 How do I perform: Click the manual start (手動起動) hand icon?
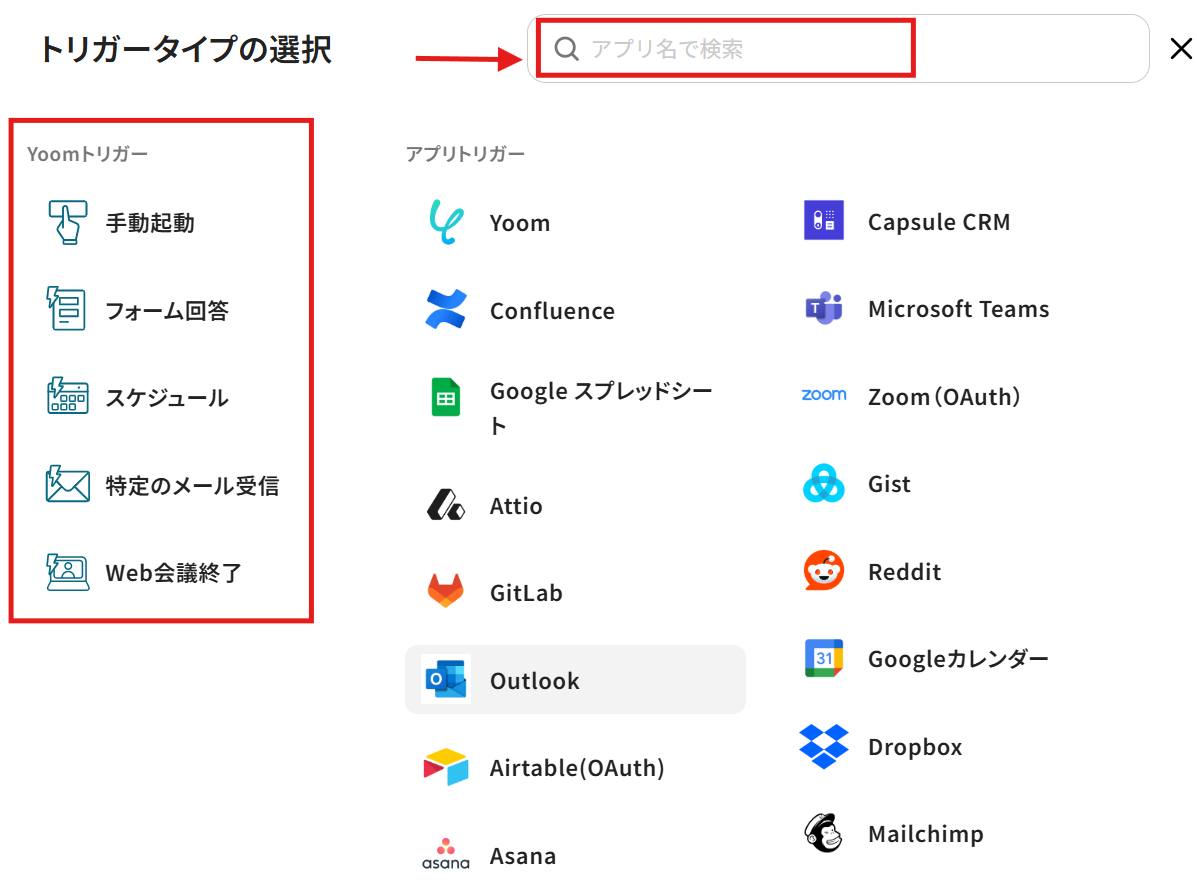click(x=67, y=222)
